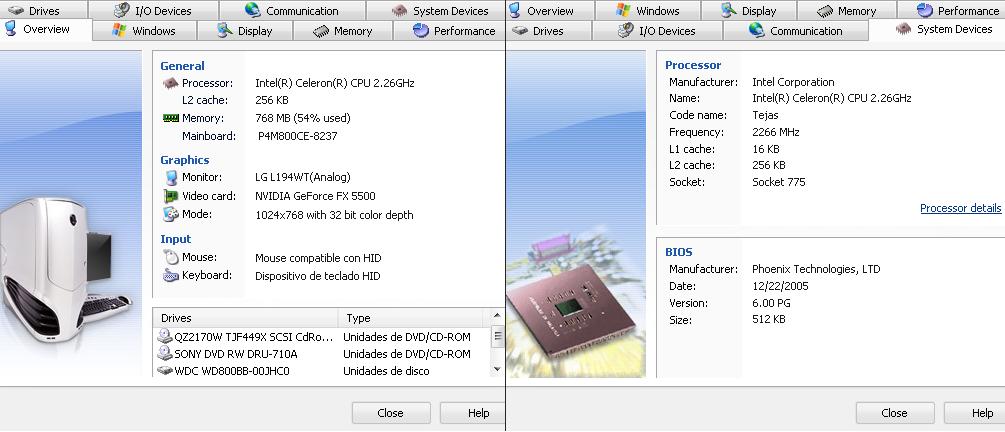Select Drives tab in right window
Image resolution: width=1005 pixels, height=432 pixels.
[x=549, y=31]
